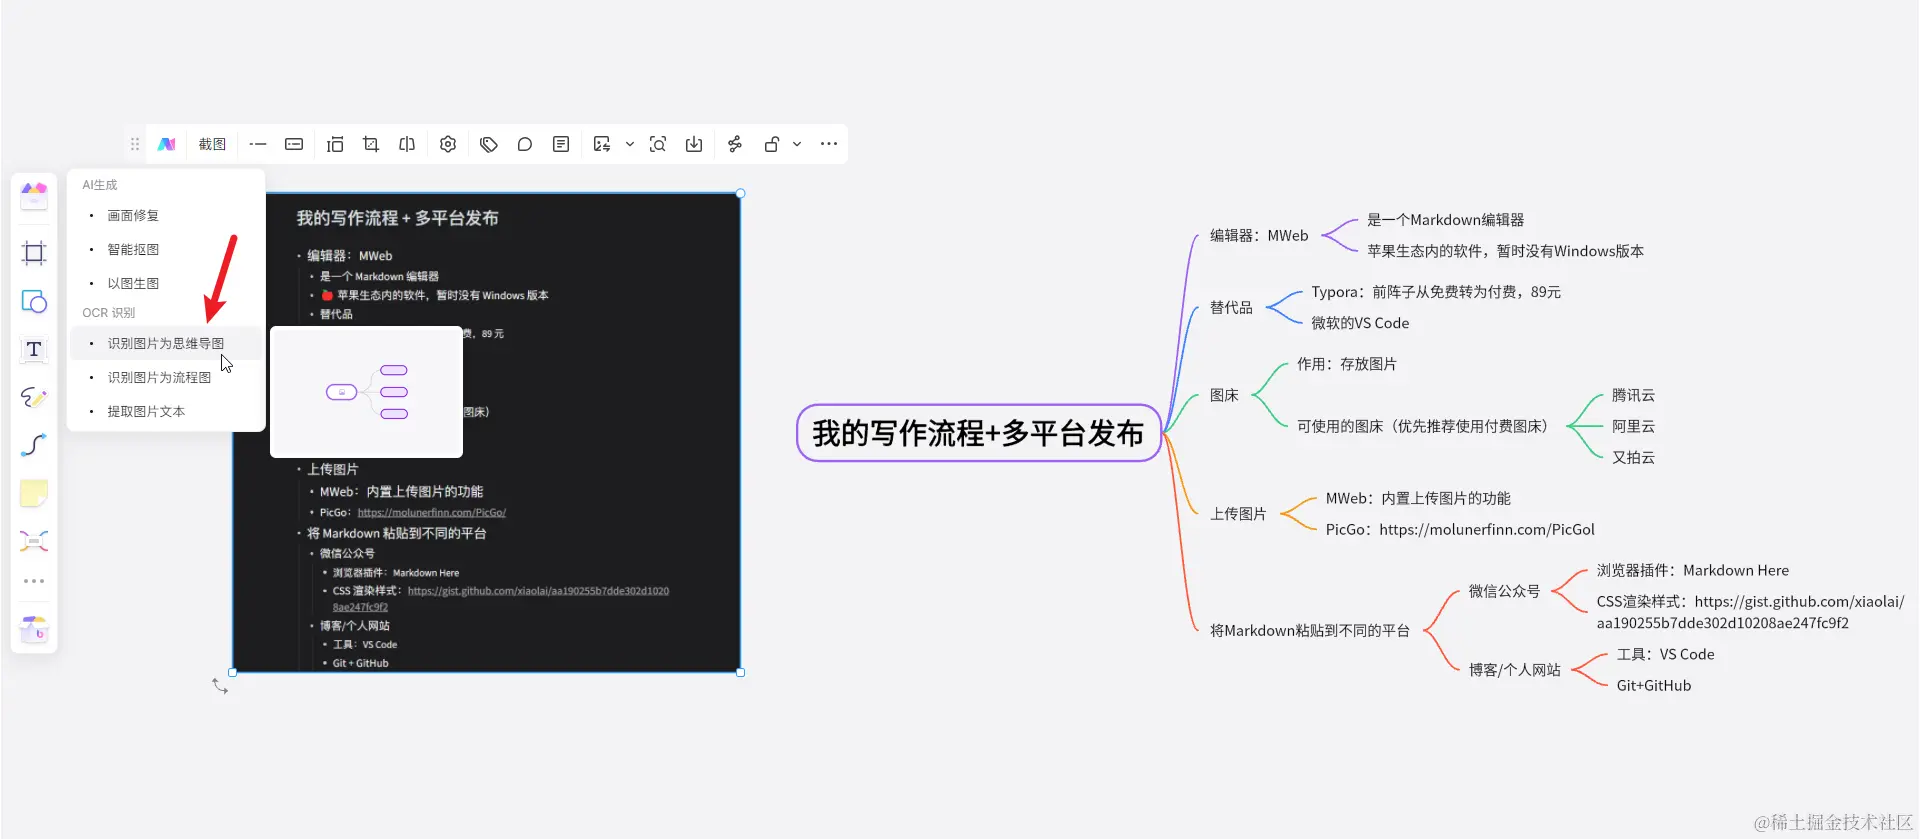Grab the toolbar drag handle dots

(135, 144)
